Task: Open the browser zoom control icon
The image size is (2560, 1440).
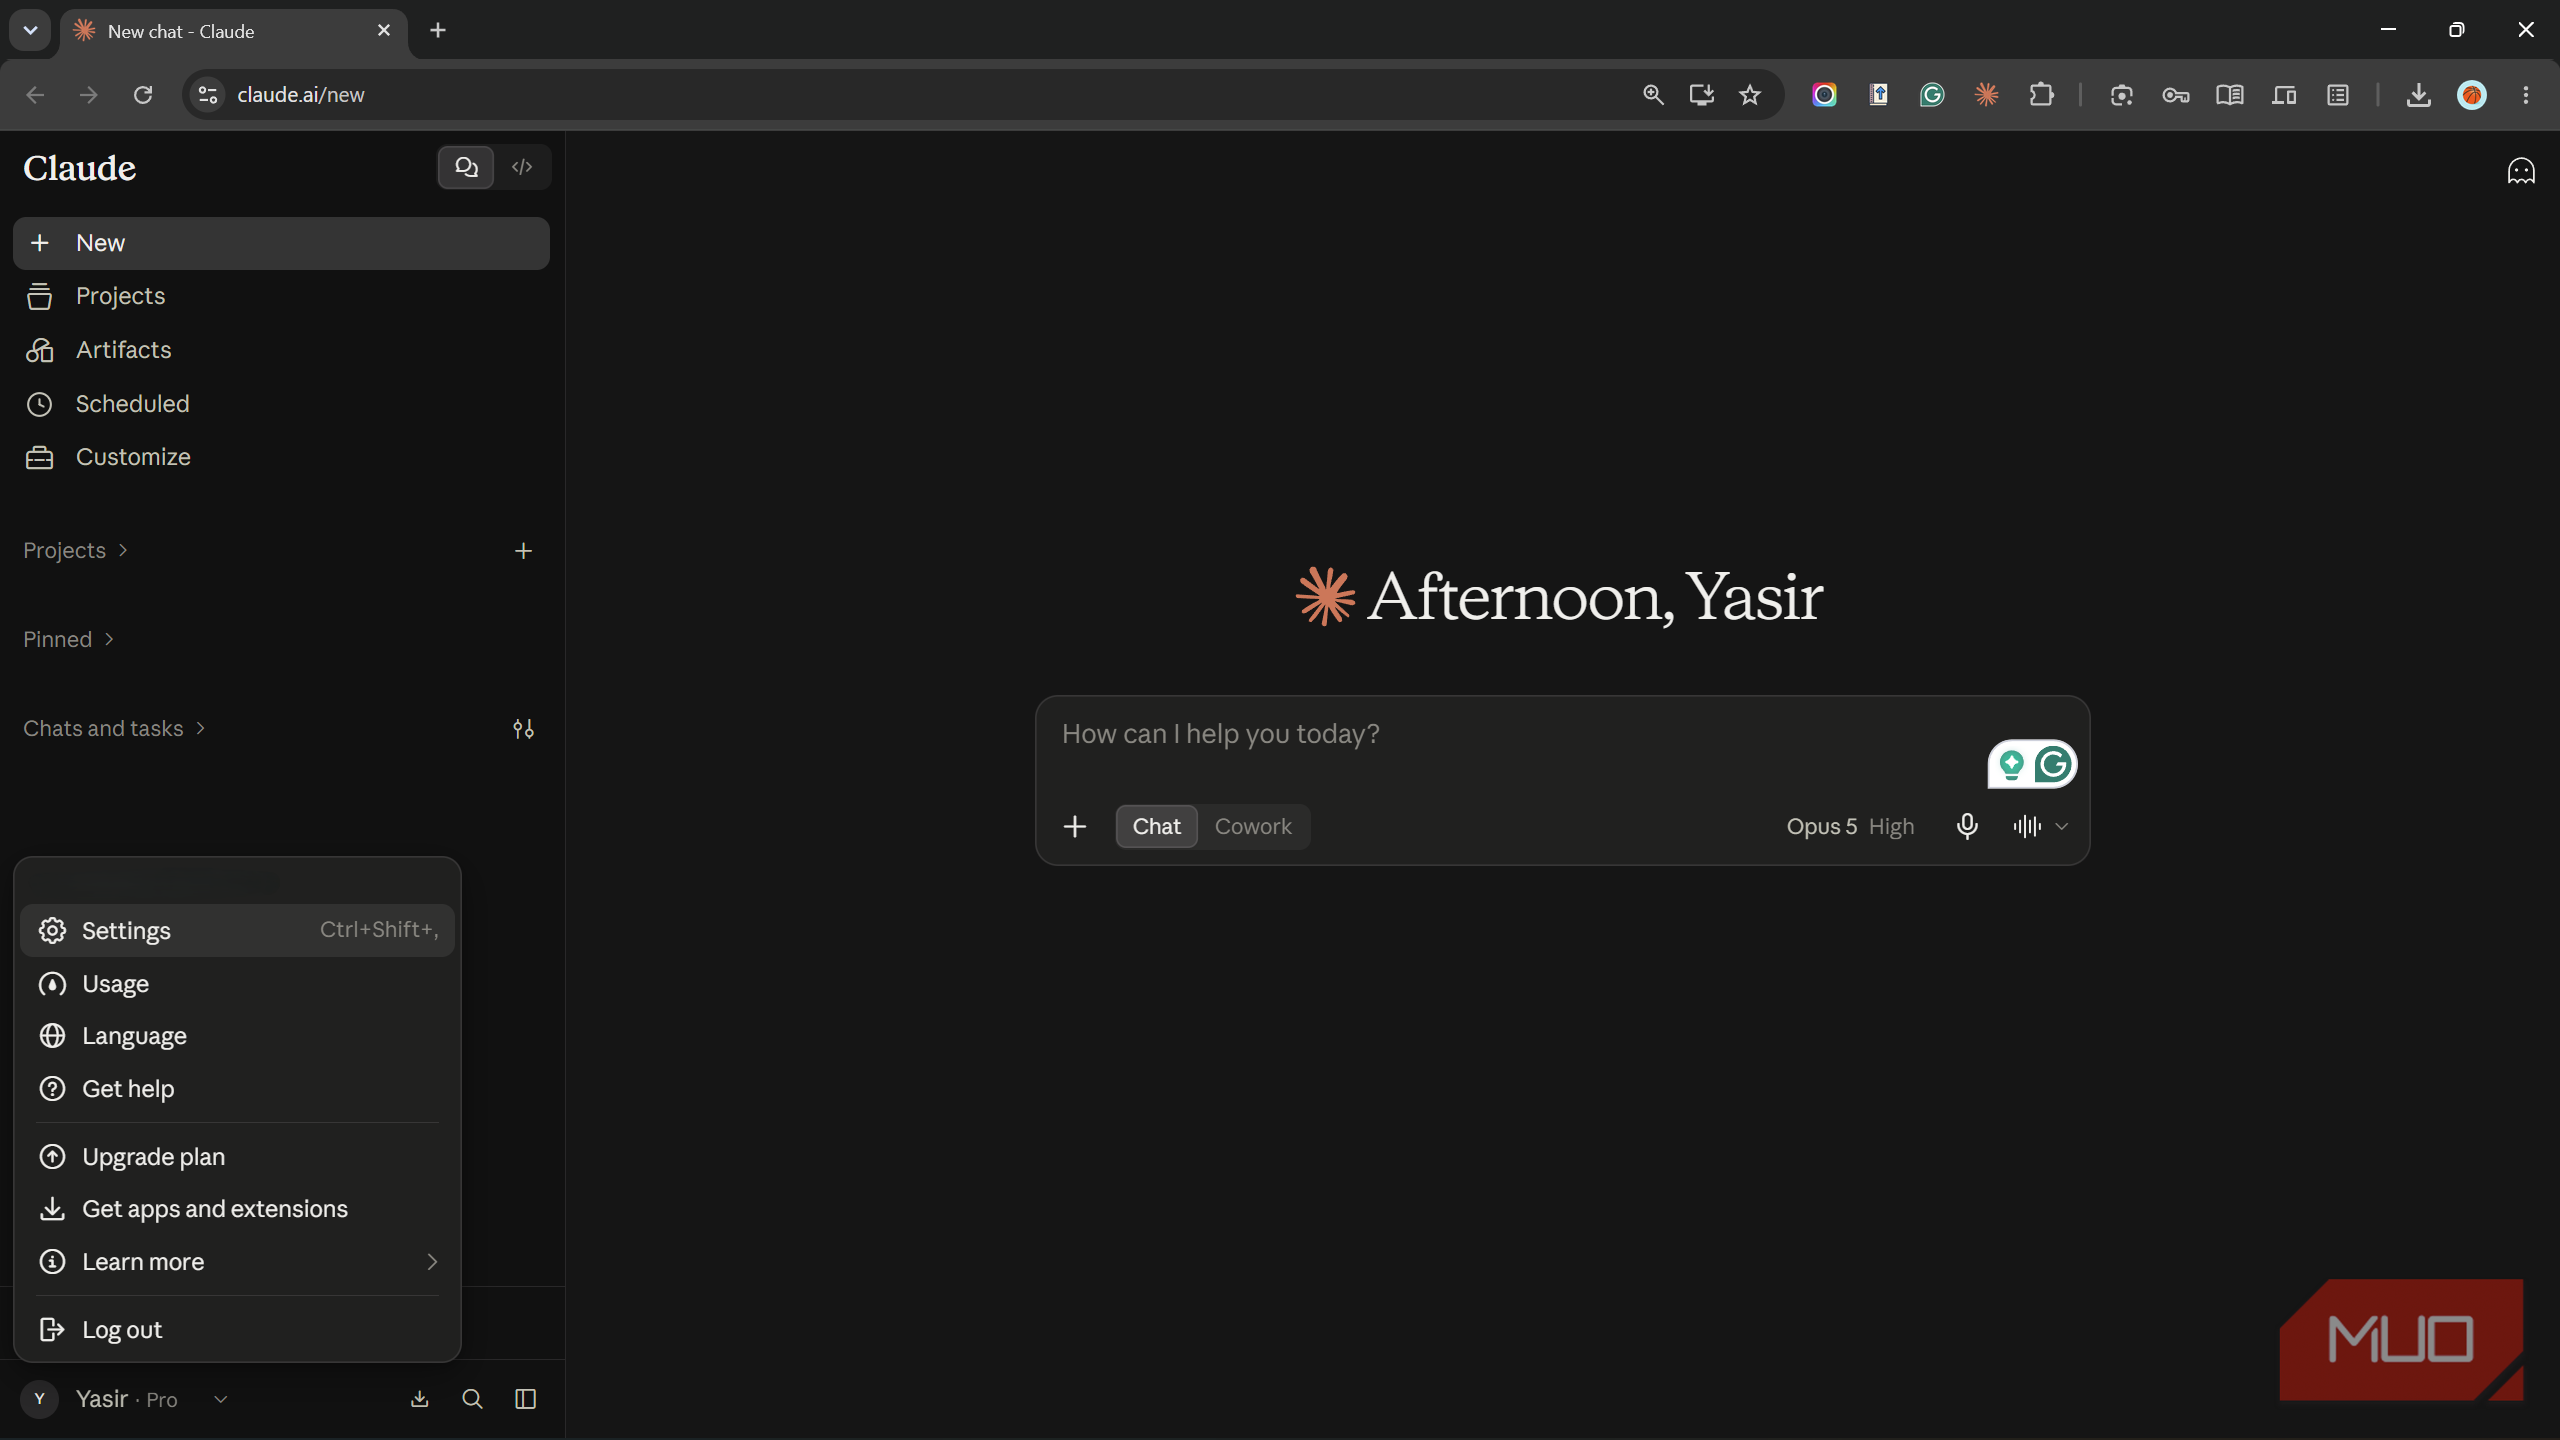Action: click(1653, 95)
